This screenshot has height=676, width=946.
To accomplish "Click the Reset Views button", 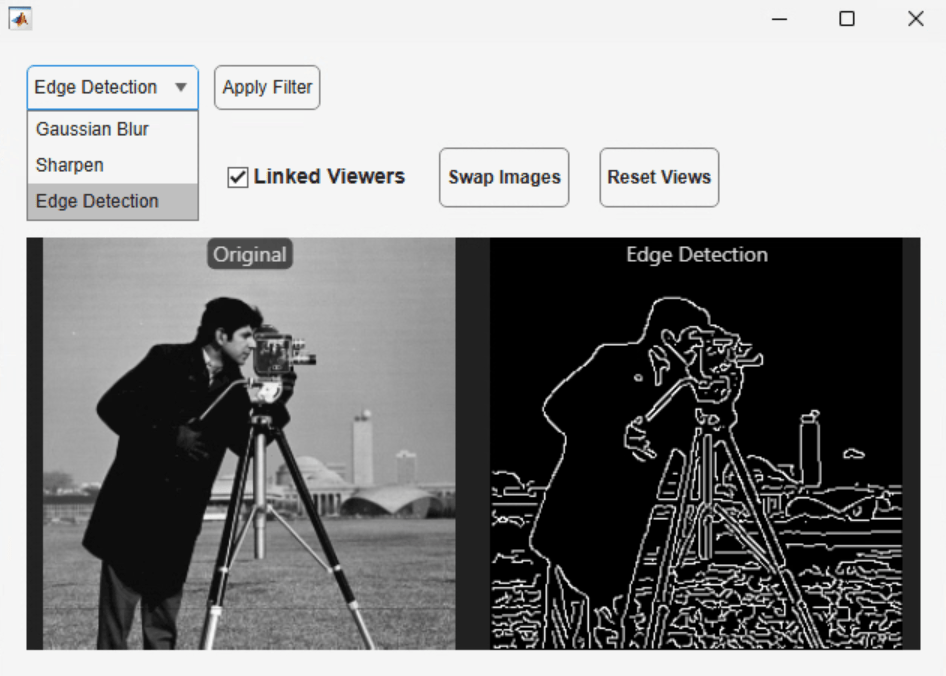I will [659, 177].
